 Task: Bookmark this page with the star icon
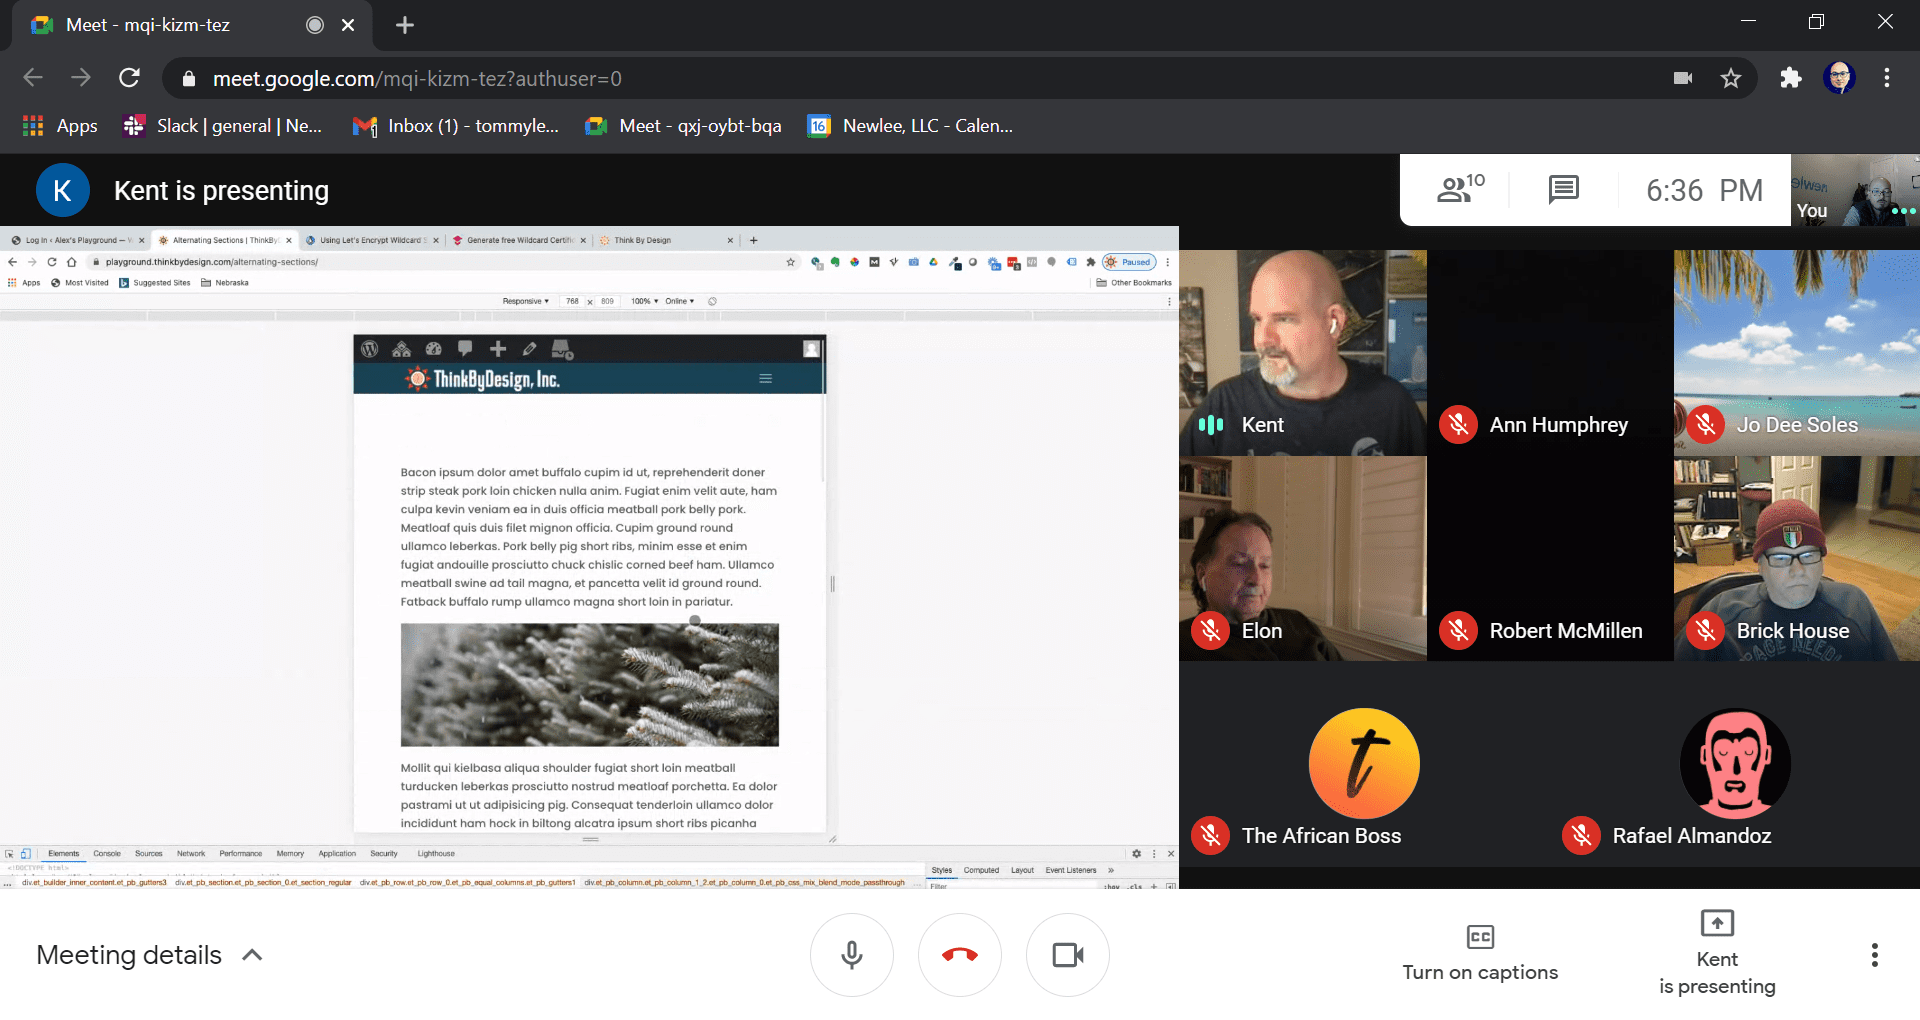click(1731, 78)
